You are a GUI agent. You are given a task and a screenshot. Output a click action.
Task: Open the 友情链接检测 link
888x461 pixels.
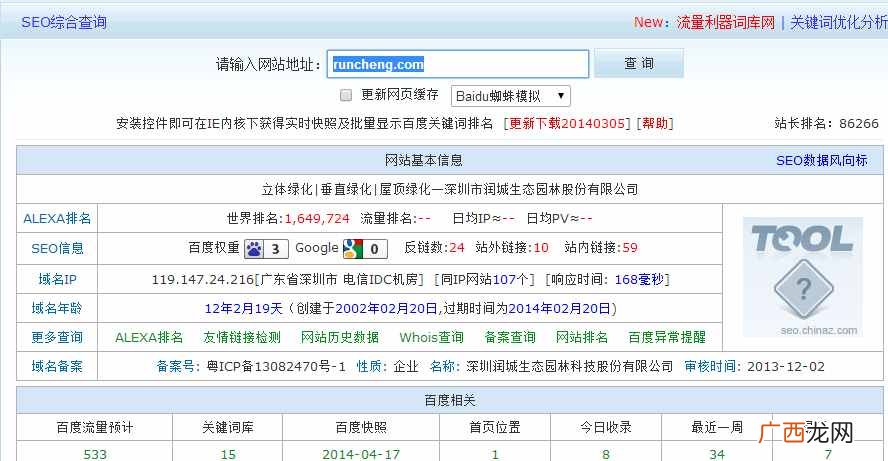pos(242,338)
